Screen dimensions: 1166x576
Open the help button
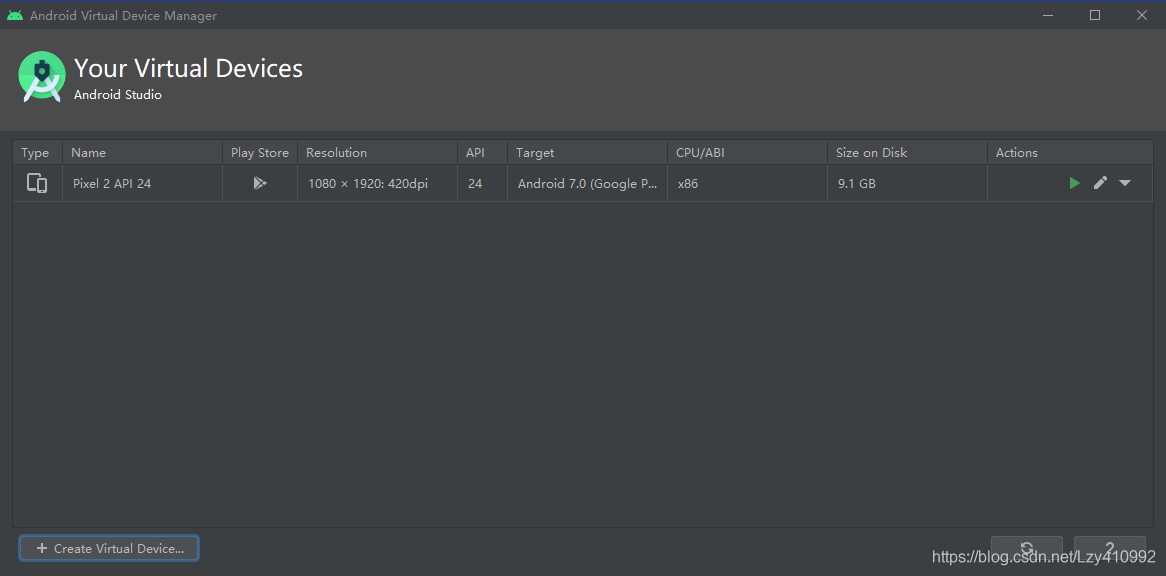pos(1109,549)
